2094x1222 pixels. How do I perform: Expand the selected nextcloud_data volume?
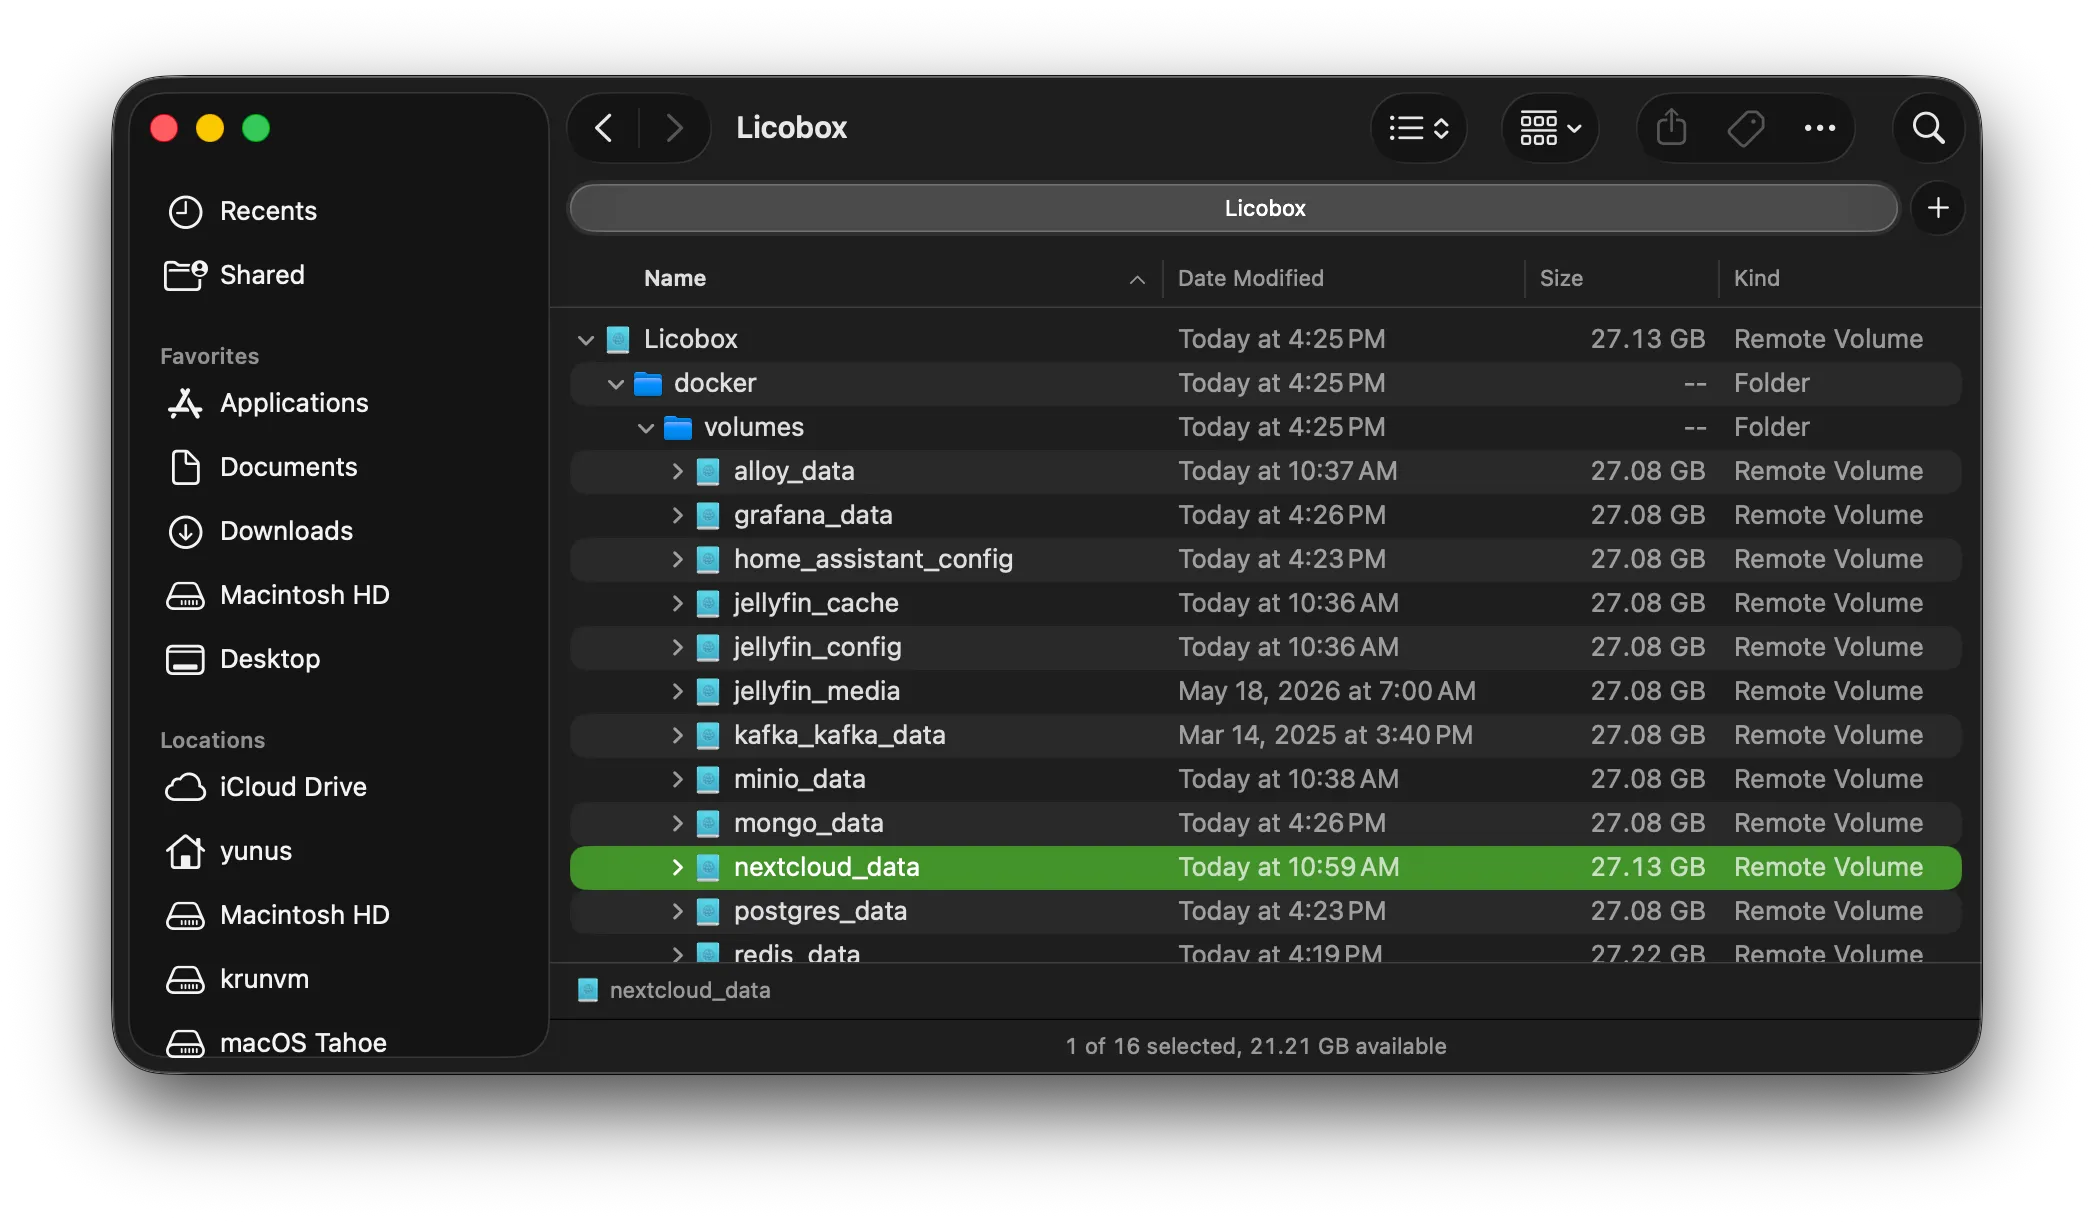click(677, 867)
